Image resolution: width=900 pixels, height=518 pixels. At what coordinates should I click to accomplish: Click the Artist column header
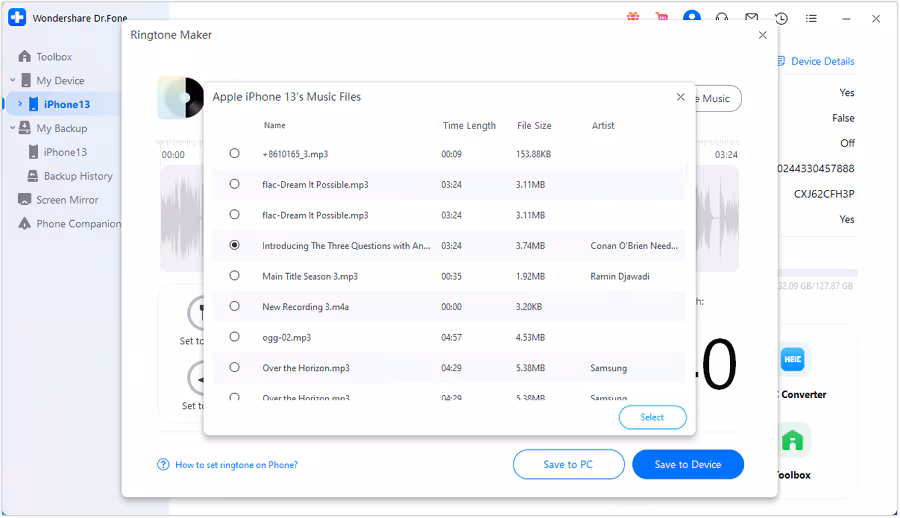[x=603, y=125]
